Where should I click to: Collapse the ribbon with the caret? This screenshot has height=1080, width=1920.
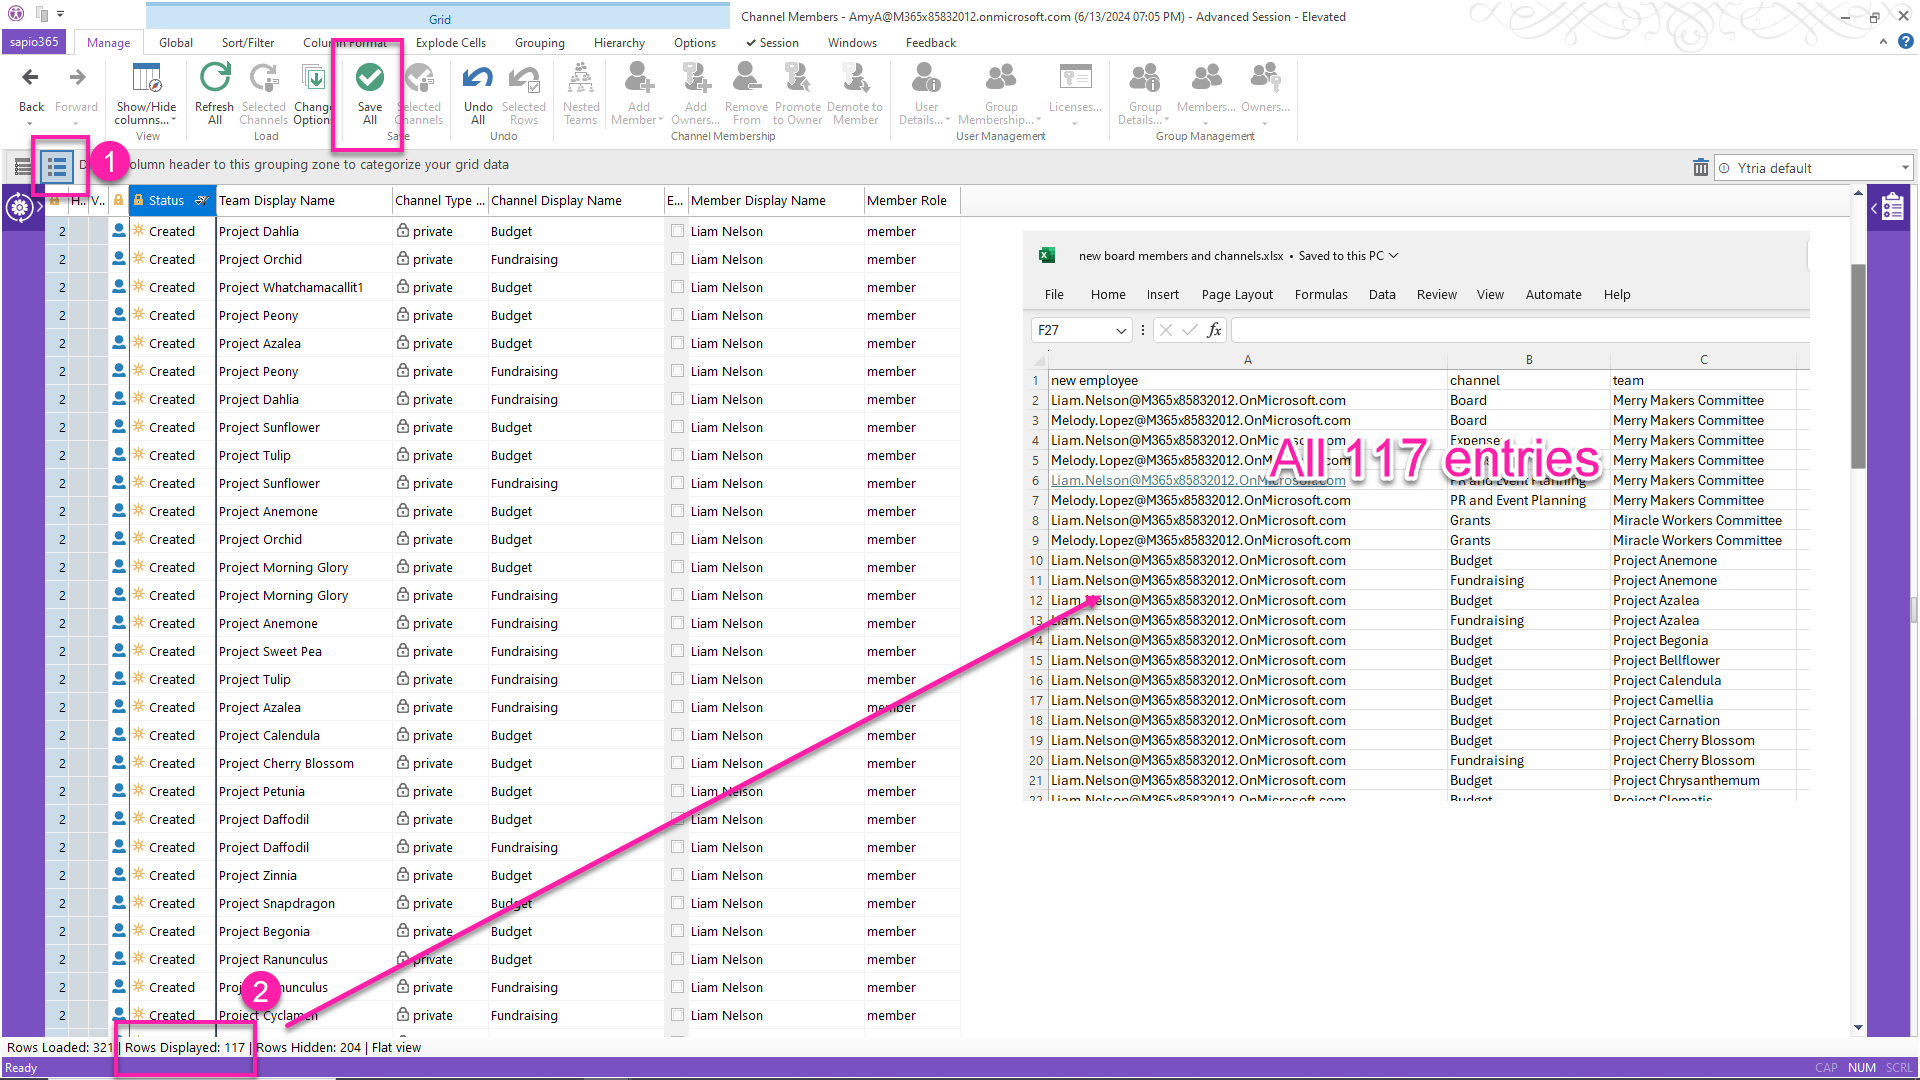click(1883, 42)
